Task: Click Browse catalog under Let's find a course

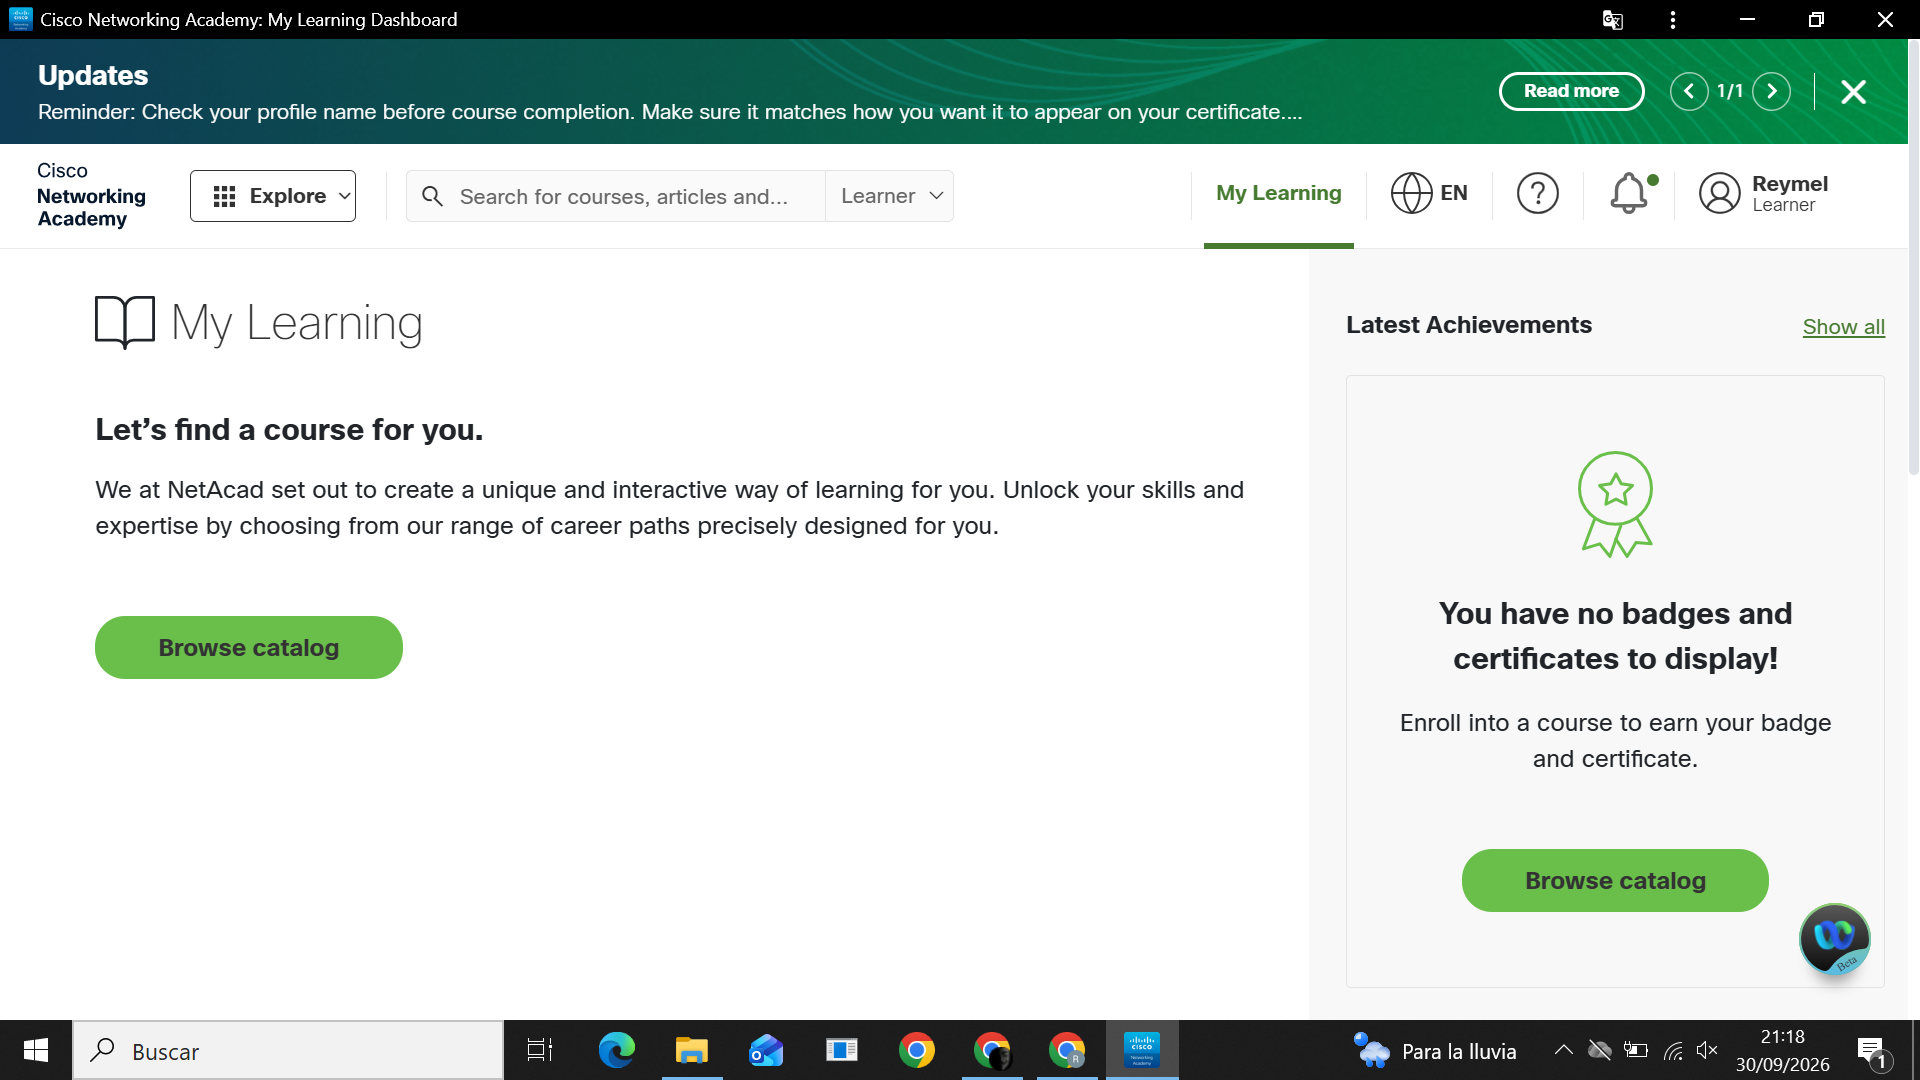Action: [249, 647]
